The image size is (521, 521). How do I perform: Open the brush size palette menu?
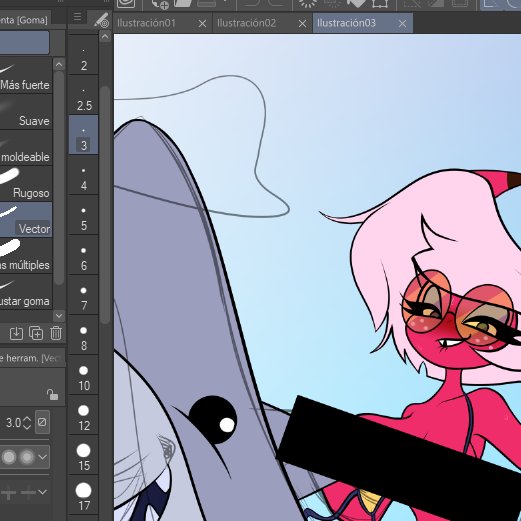tap(77, 17)
